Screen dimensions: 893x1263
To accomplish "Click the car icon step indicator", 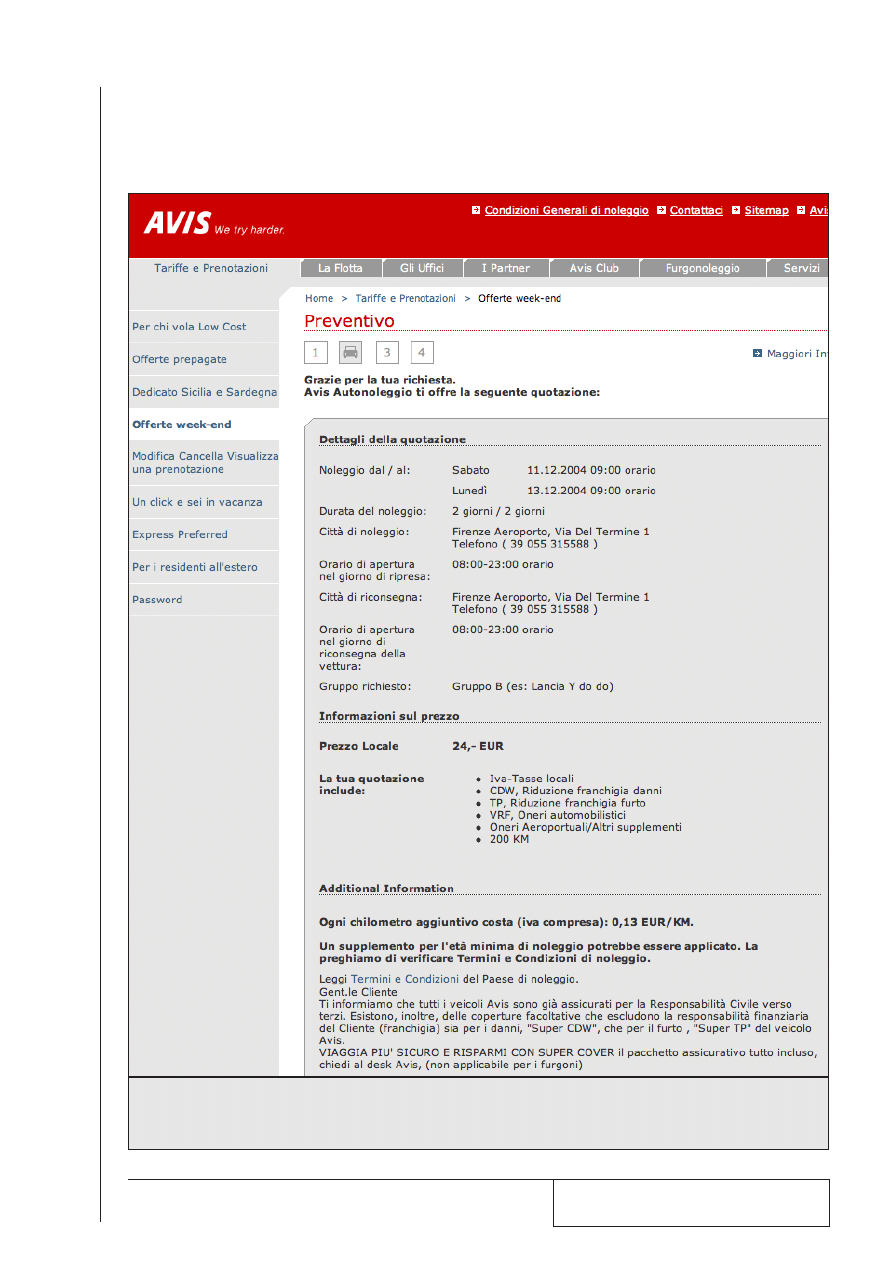I will click(350, 352).
